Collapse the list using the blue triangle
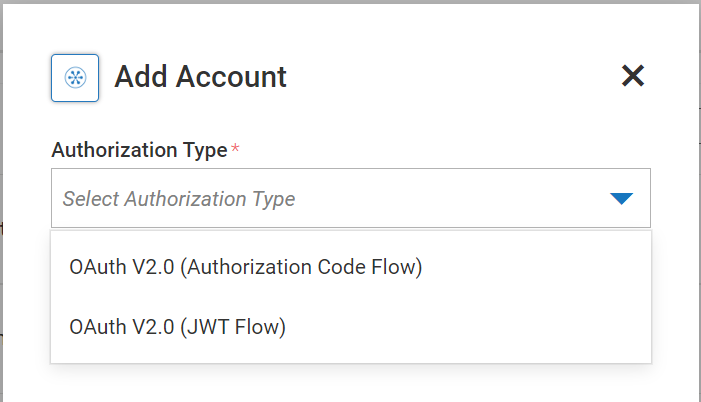The image size is (701, 402). click(x=621, y=198)
